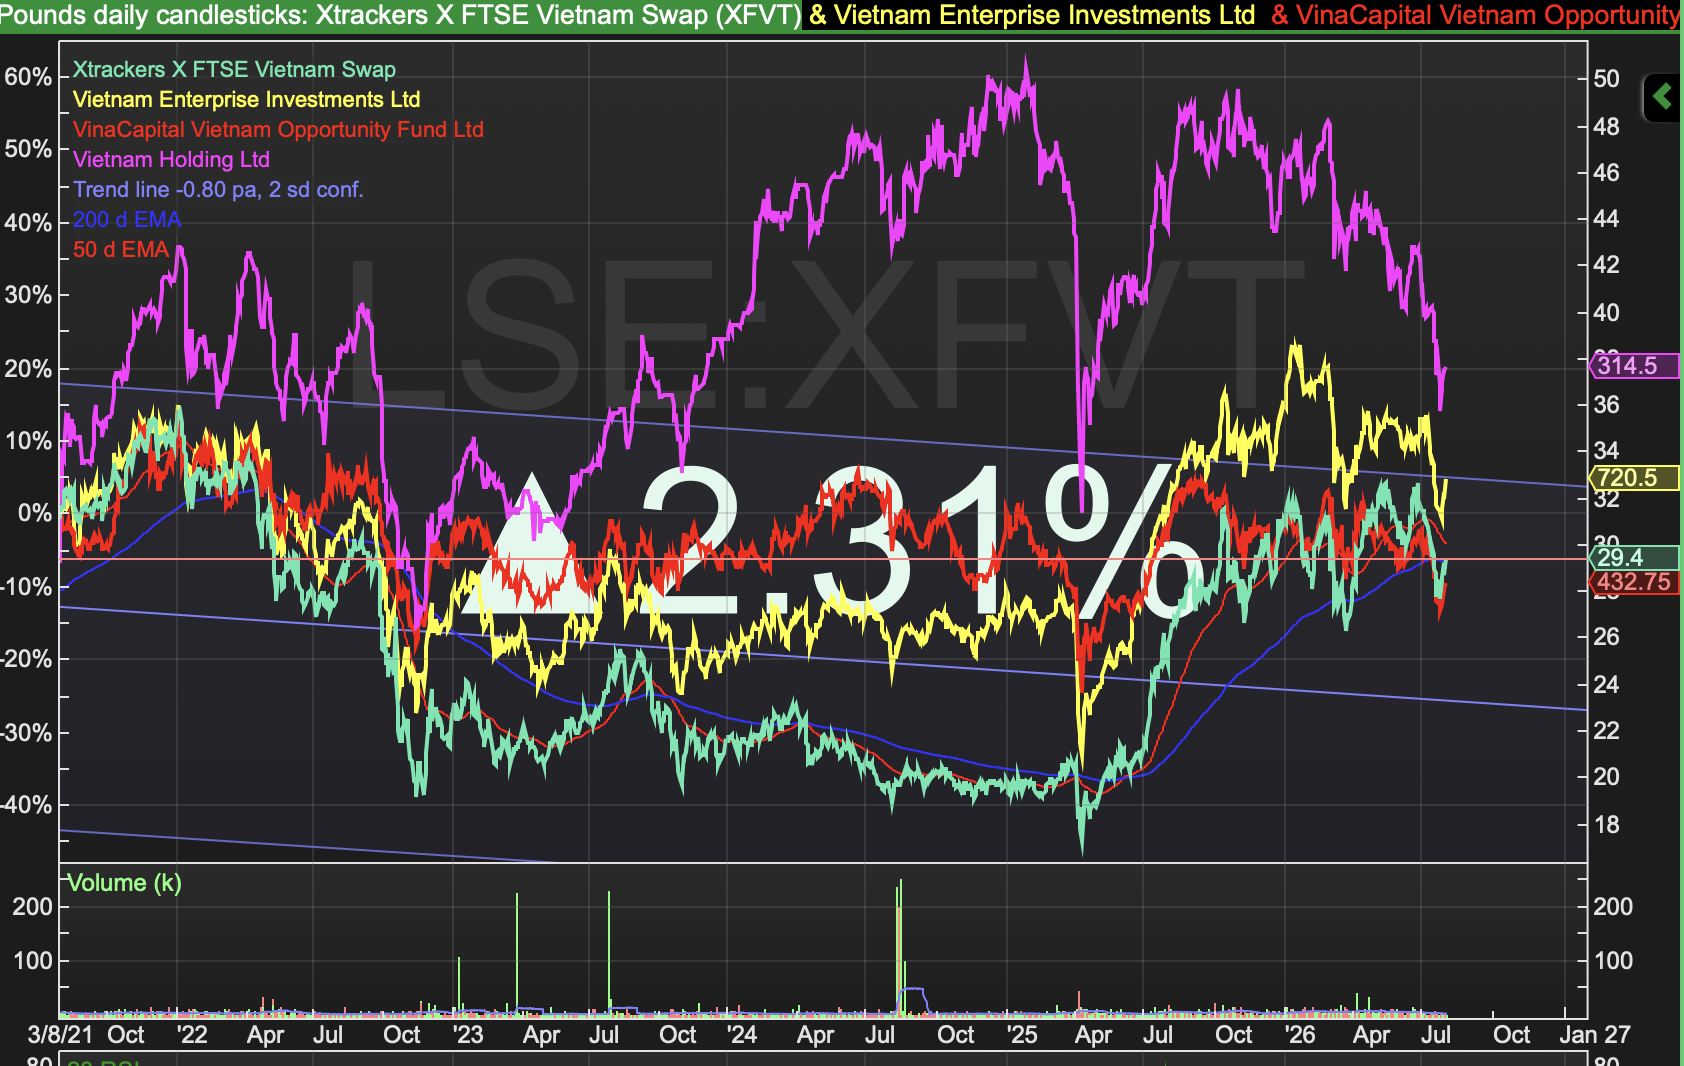The height and width of the screenshot is (1066, 1684).
Task: Click the 50 label on right price axis
Action: 1606,79
